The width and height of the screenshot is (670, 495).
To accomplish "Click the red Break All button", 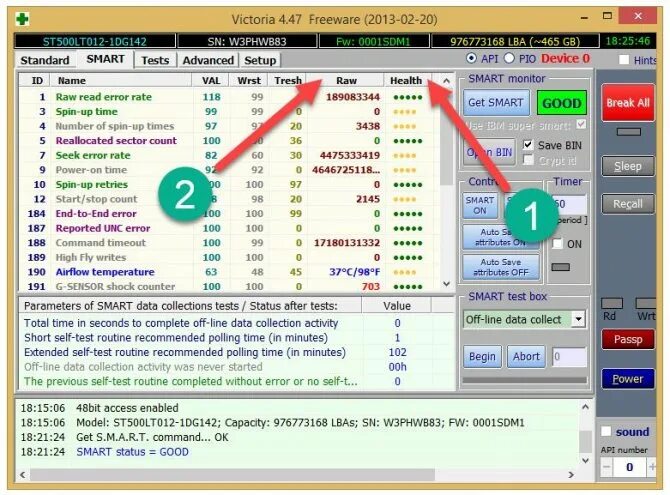I will [x=628, y=103].
